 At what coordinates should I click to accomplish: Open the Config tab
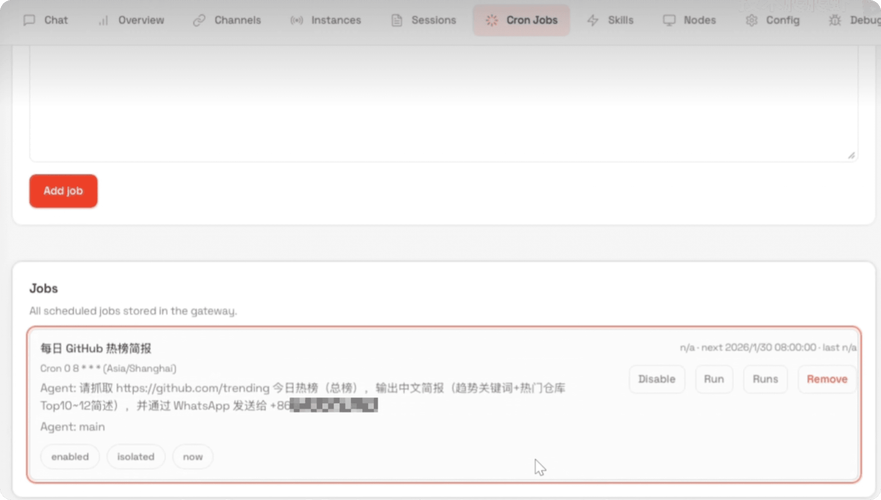pyautogui.click(x=773, y=20)
